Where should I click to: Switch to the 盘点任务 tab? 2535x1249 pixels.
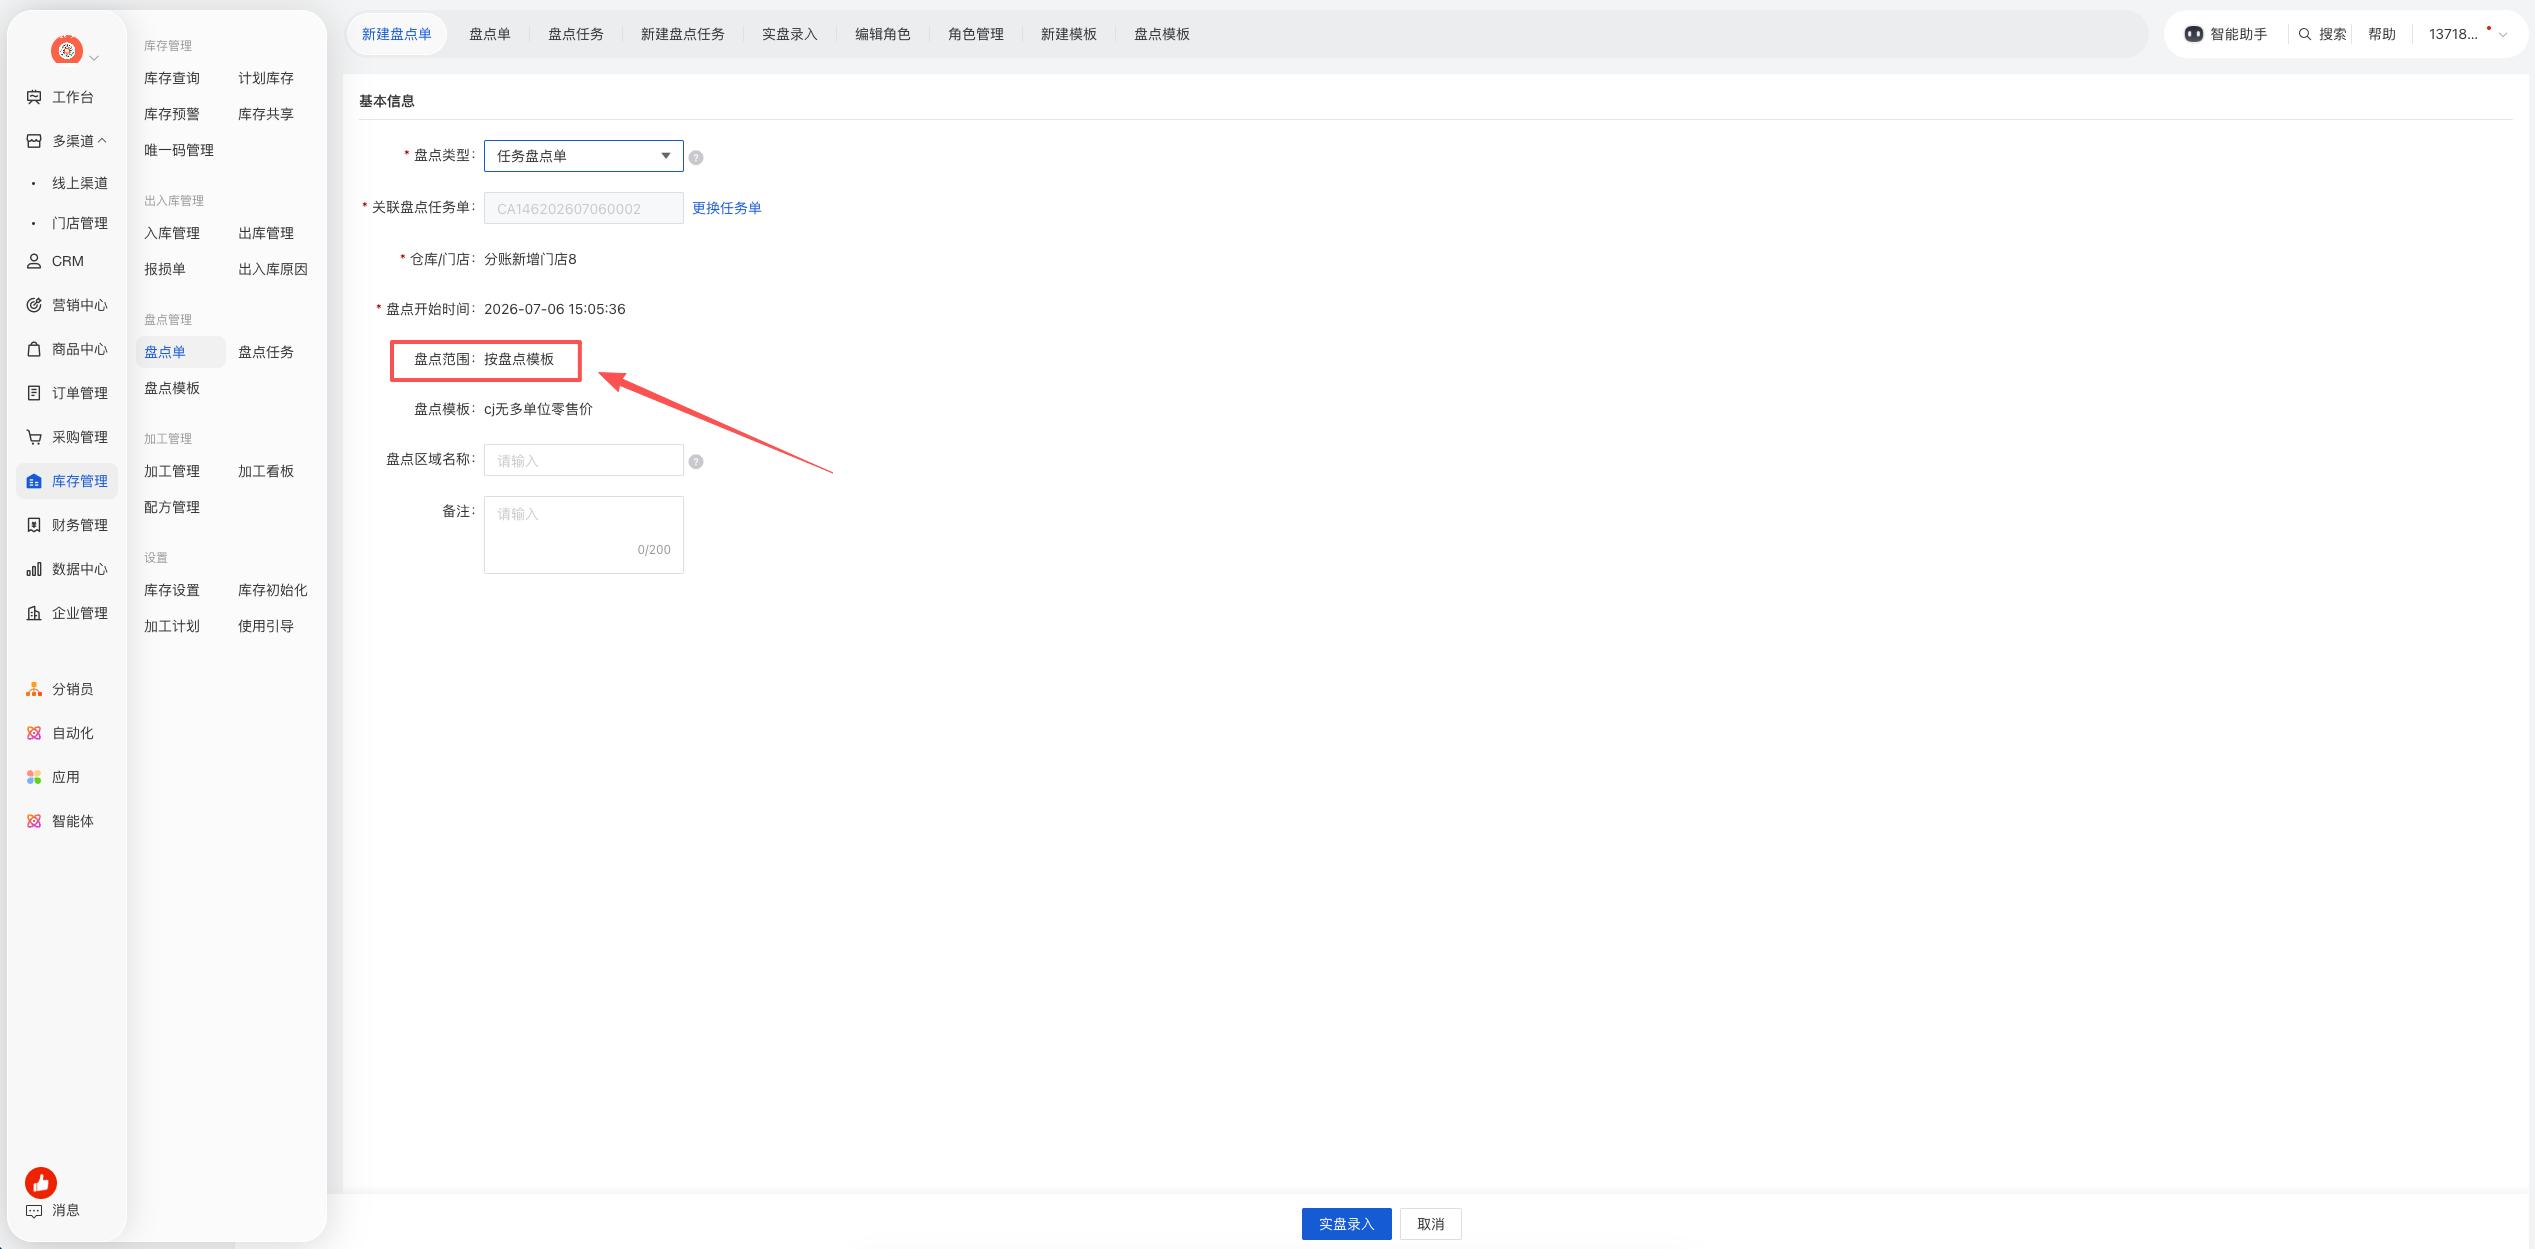[576, 34]
